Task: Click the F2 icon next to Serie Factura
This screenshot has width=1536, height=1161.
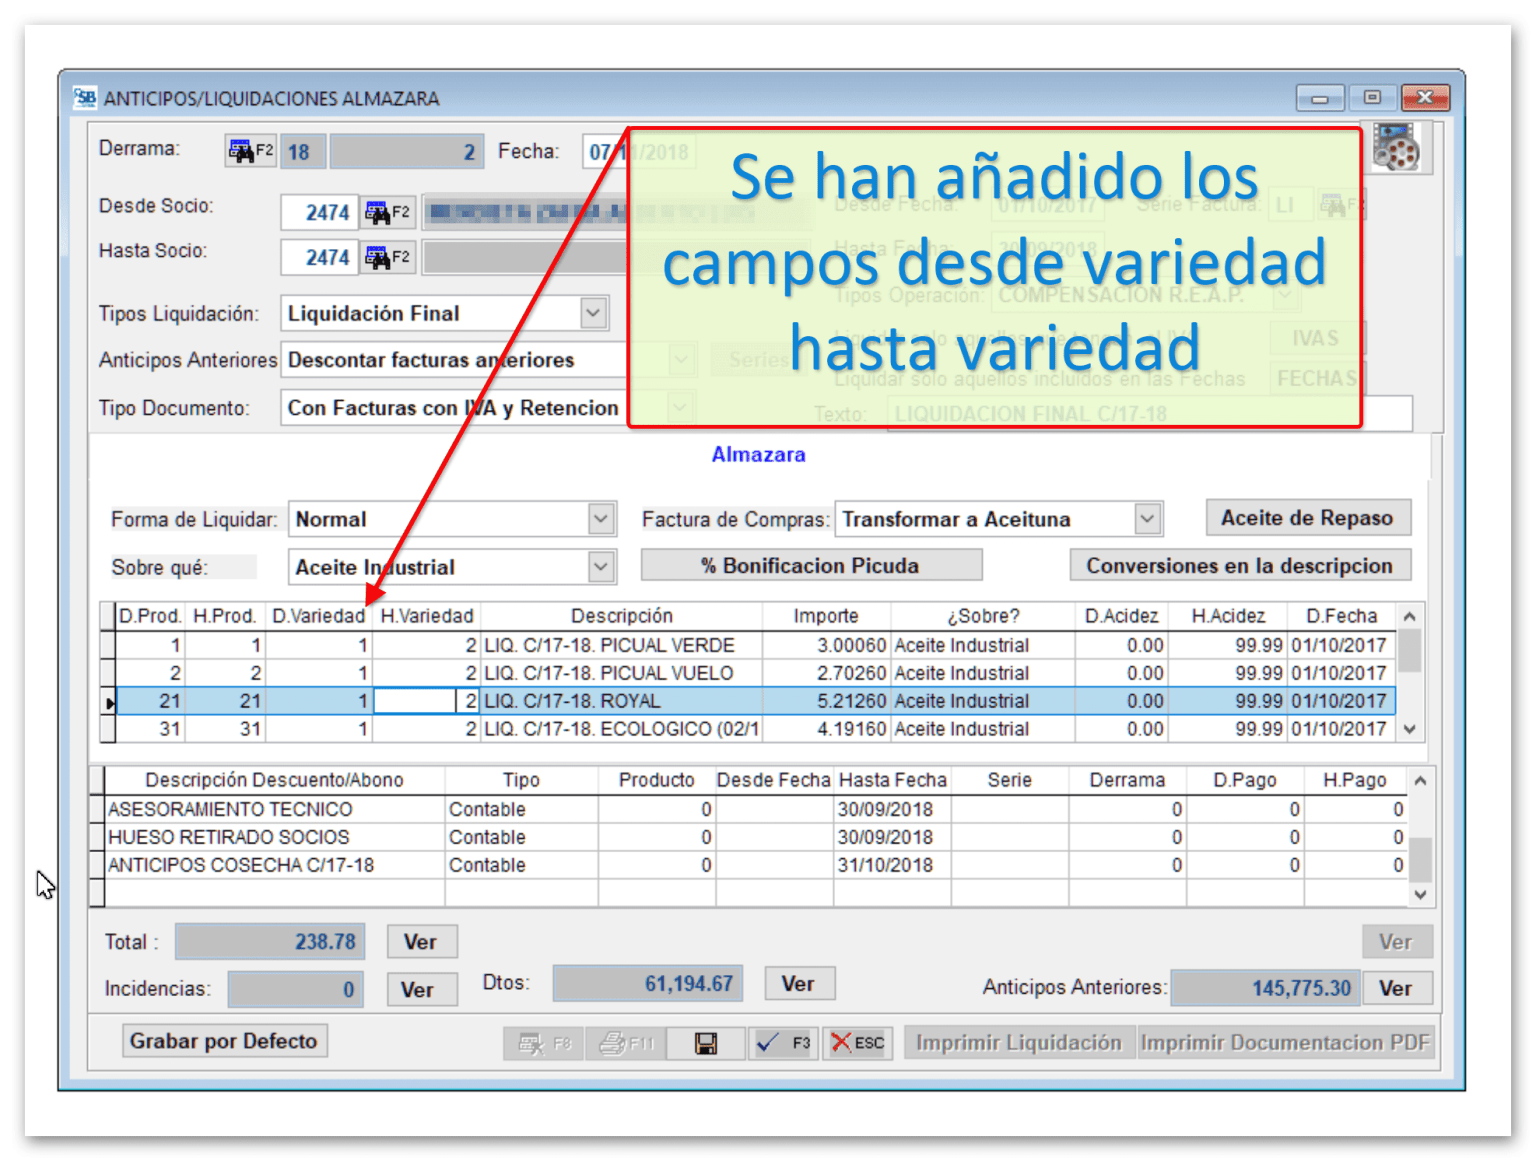Action: pyautogui.click(x=1340, y=204)
